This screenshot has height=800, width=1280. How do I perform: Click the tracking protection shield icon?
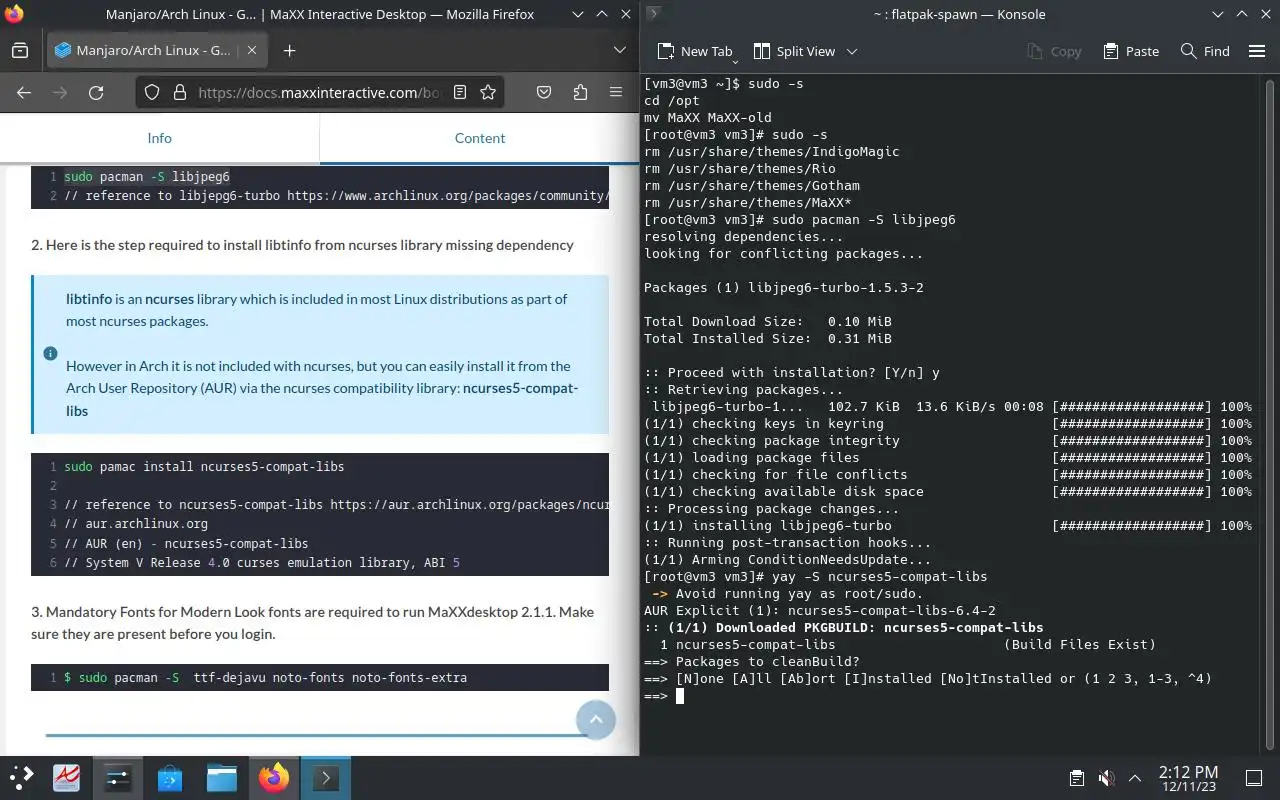click(152, 92)
